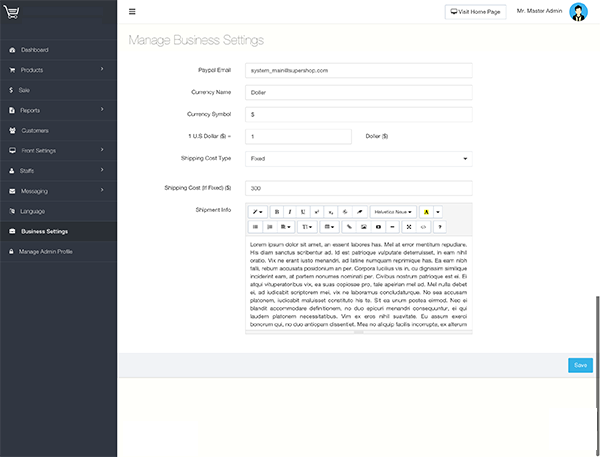Viewport: 600px width, 457px height.
Task: Click the Visit Home Page button
Action: tap(475, 12)
